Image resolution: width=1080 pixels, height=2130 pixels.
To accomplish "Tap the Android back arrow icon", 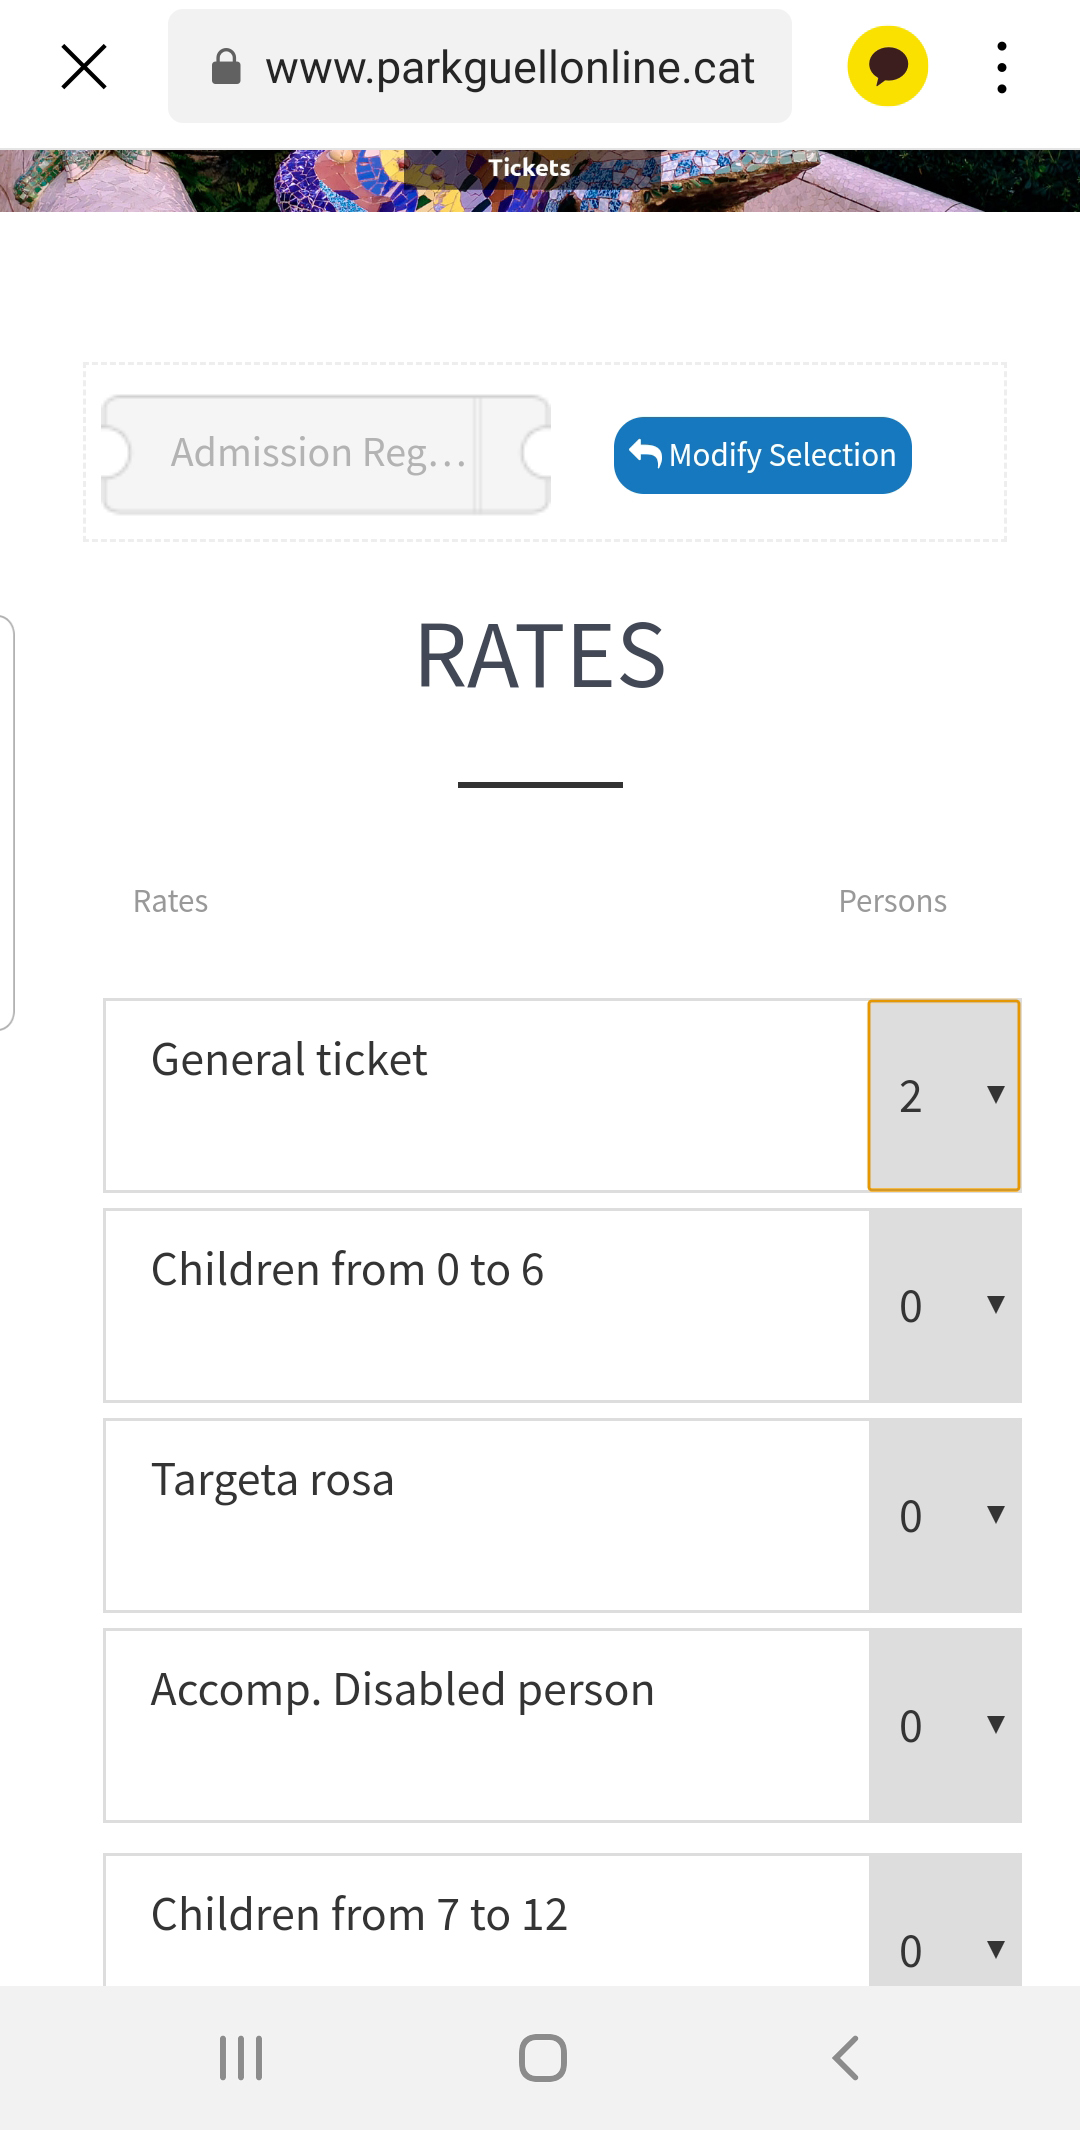I will (845, 2058).
